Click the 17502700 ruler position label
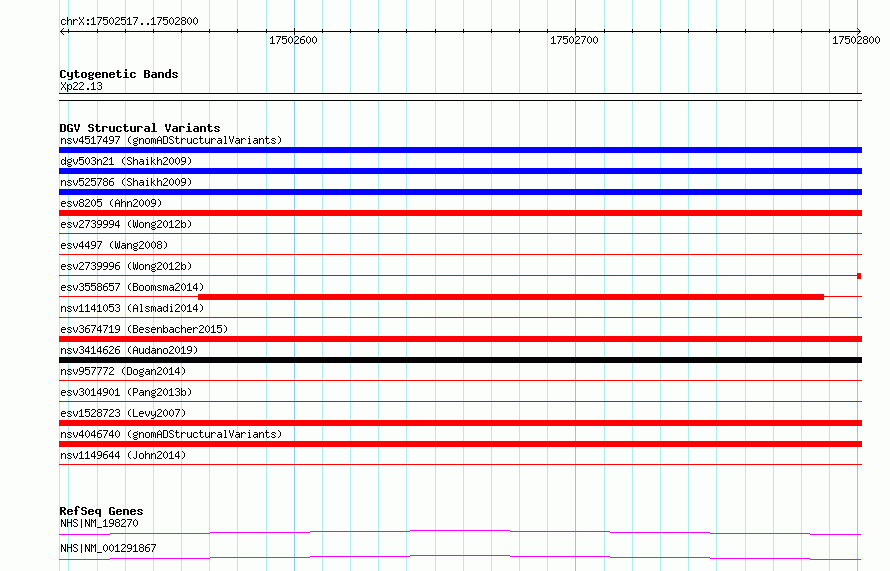The height and width of the screenshot is (571, 890). click(x=574, y=40)
